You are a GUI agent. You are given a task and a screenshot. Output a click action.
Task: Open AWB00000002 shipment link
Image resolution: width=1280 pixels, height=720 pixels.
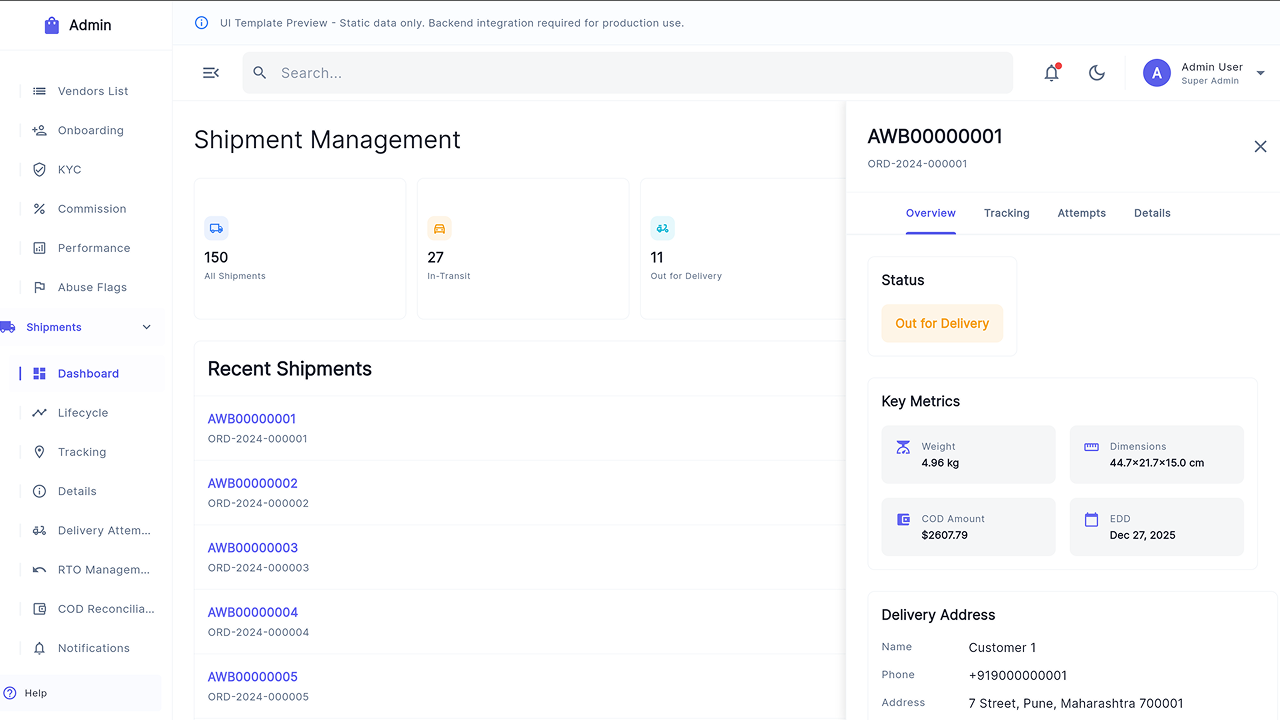coord(253,483)
